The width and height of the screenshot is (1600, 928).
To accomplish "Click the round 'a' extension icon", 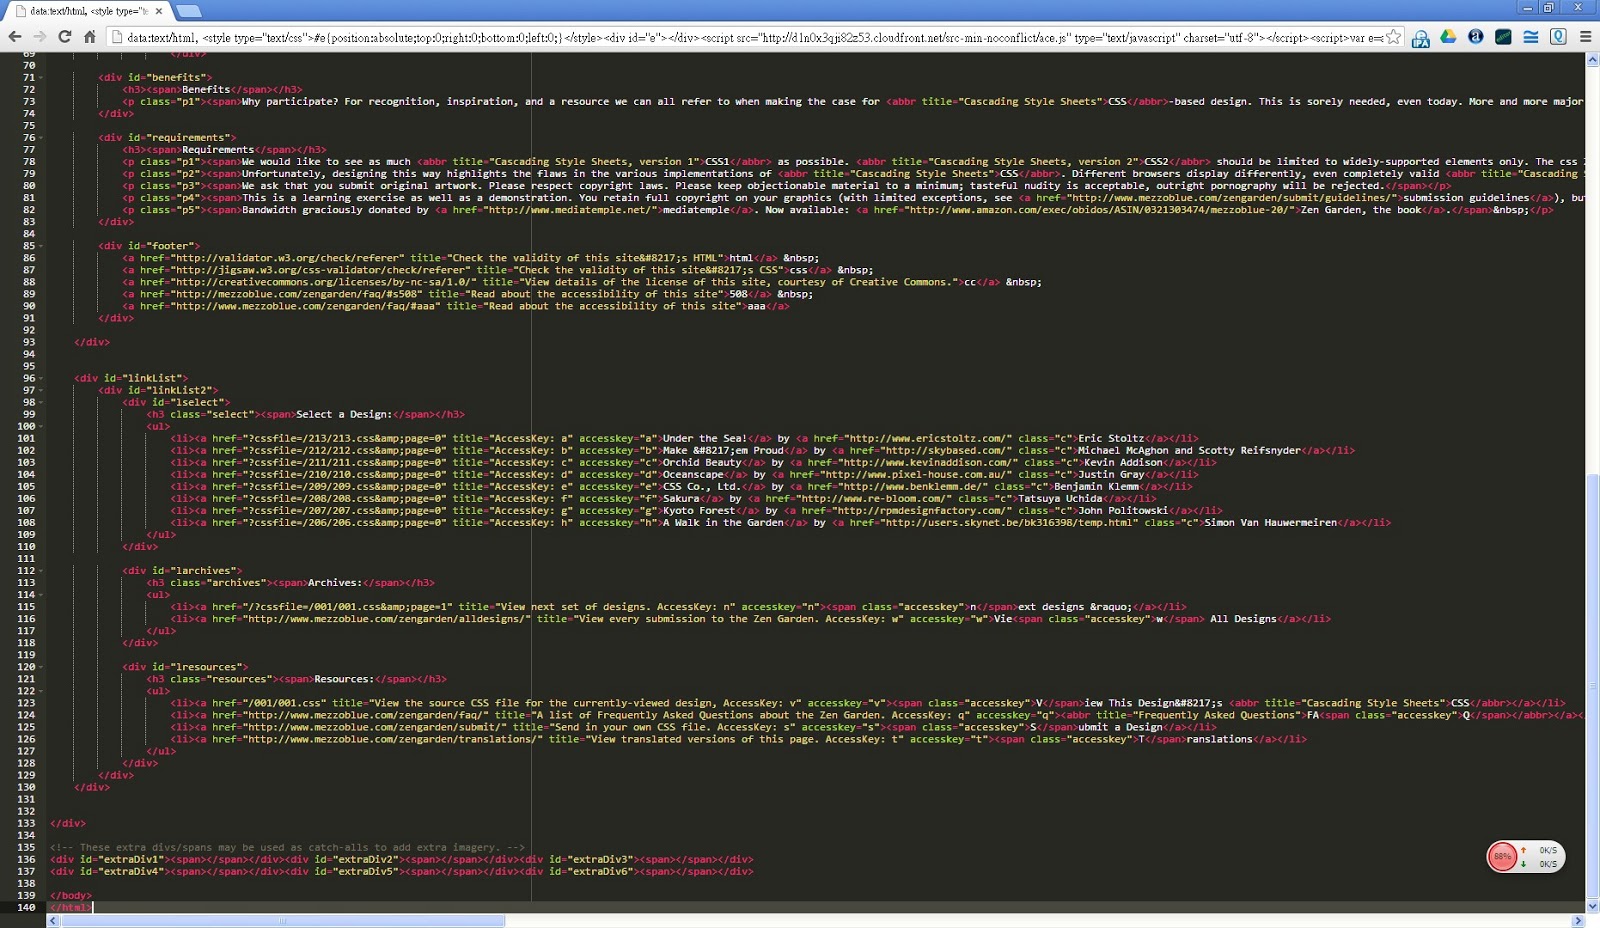I will point(1476,37).
